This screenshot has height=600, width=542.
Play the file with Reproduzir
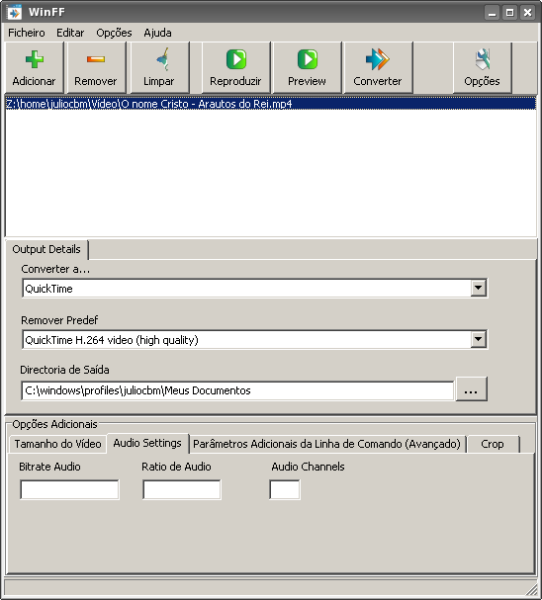click(x=236, y=67)
